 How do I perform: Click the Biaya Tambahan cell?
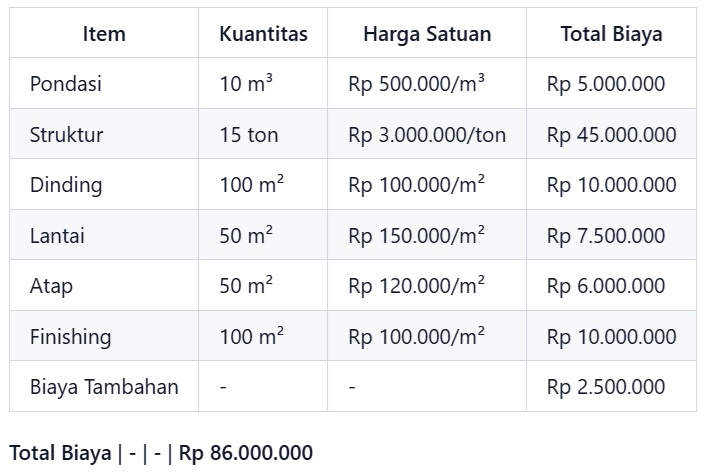pyautogui.click(x=104, y=387)
